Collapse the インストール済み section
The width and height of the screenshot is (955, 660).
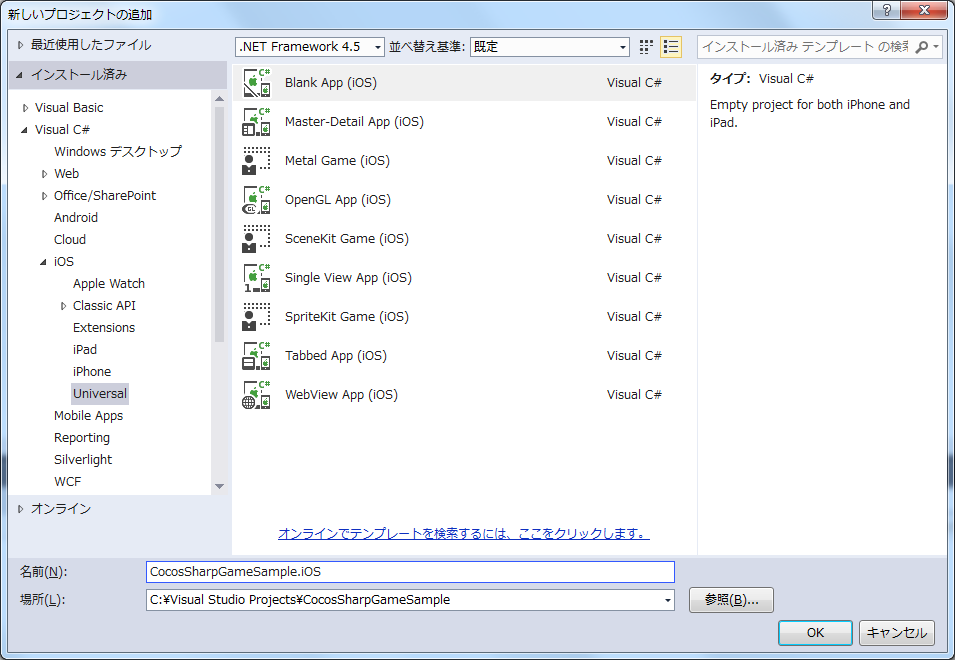[19, 75]
